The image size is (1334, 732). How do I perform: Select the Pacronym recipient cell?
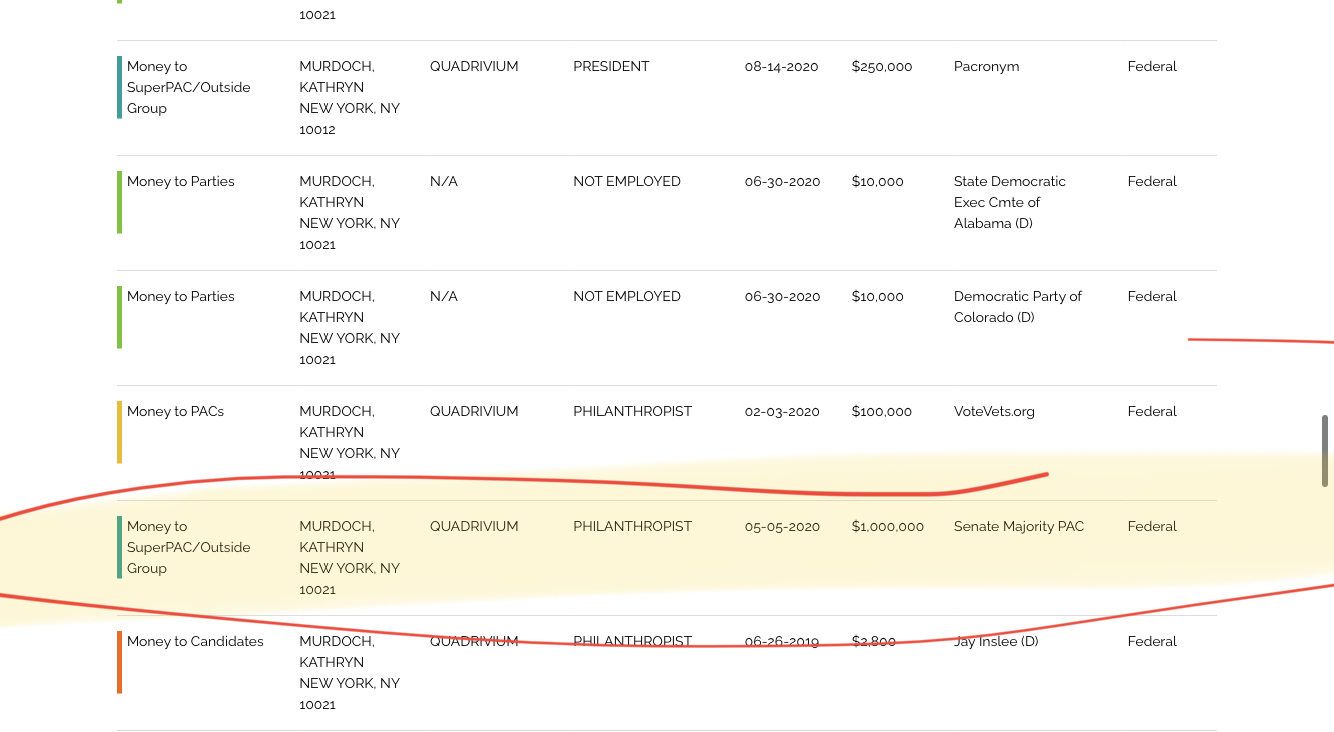point(986,66)
